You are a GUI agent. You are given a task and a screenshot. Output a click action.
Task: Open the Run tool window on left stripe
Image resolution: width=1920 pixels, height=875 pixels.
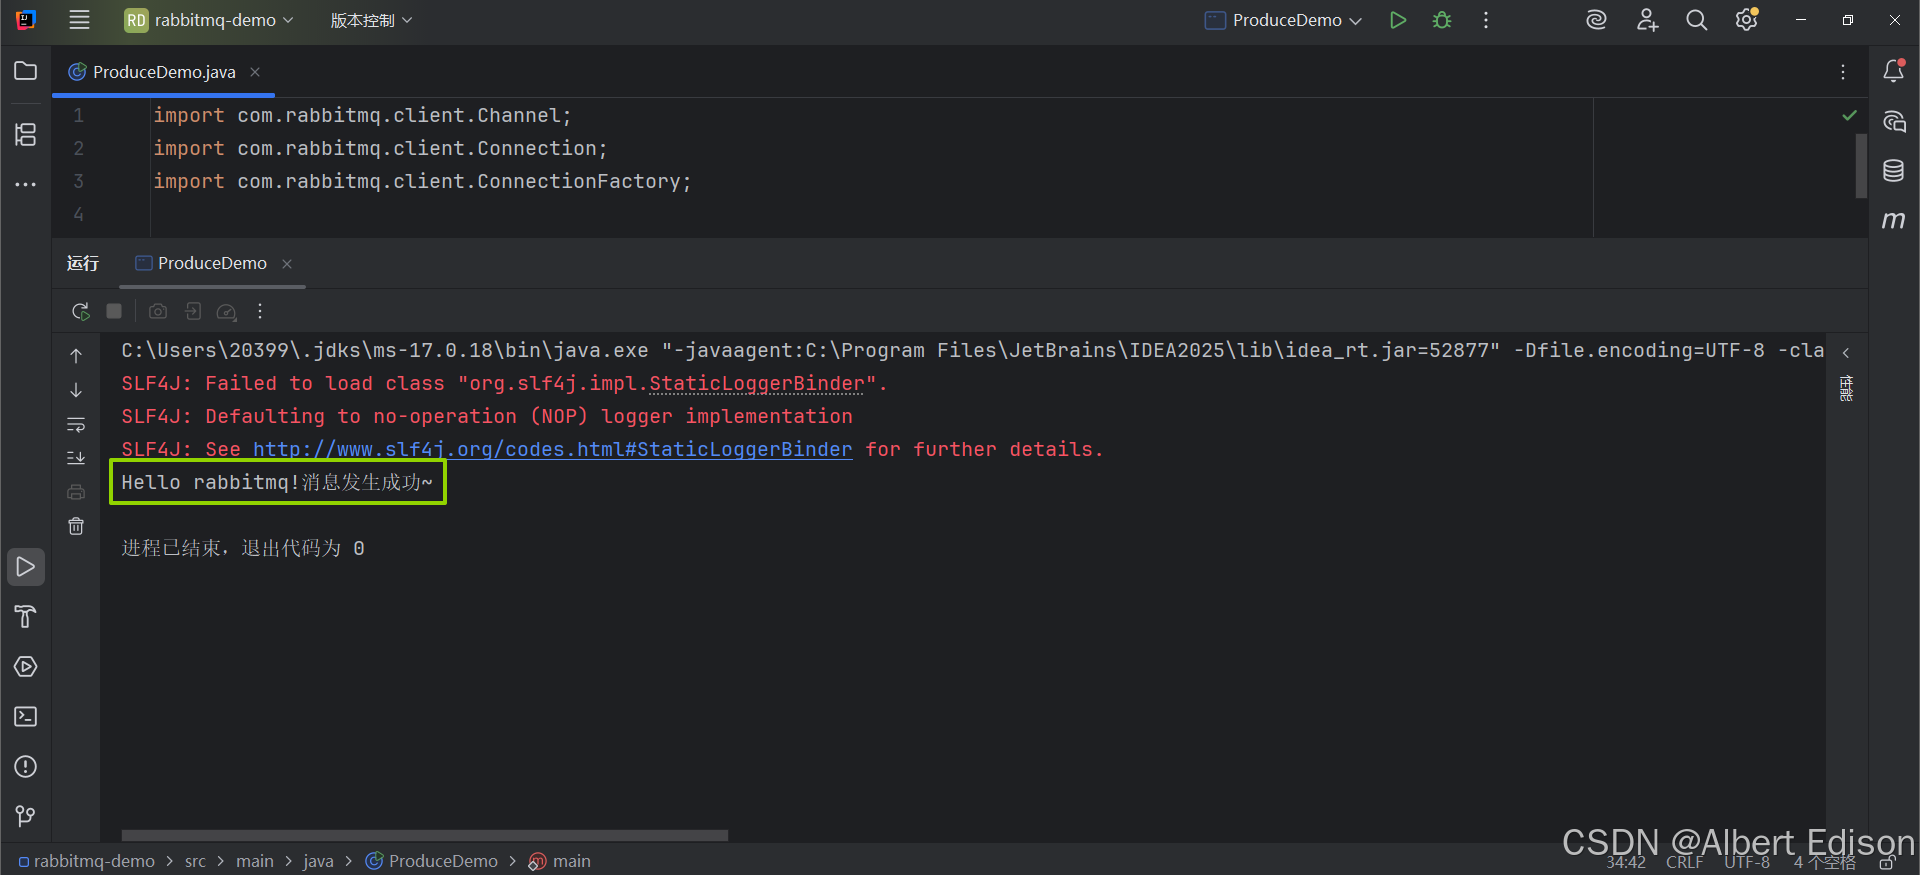[26, 567]
